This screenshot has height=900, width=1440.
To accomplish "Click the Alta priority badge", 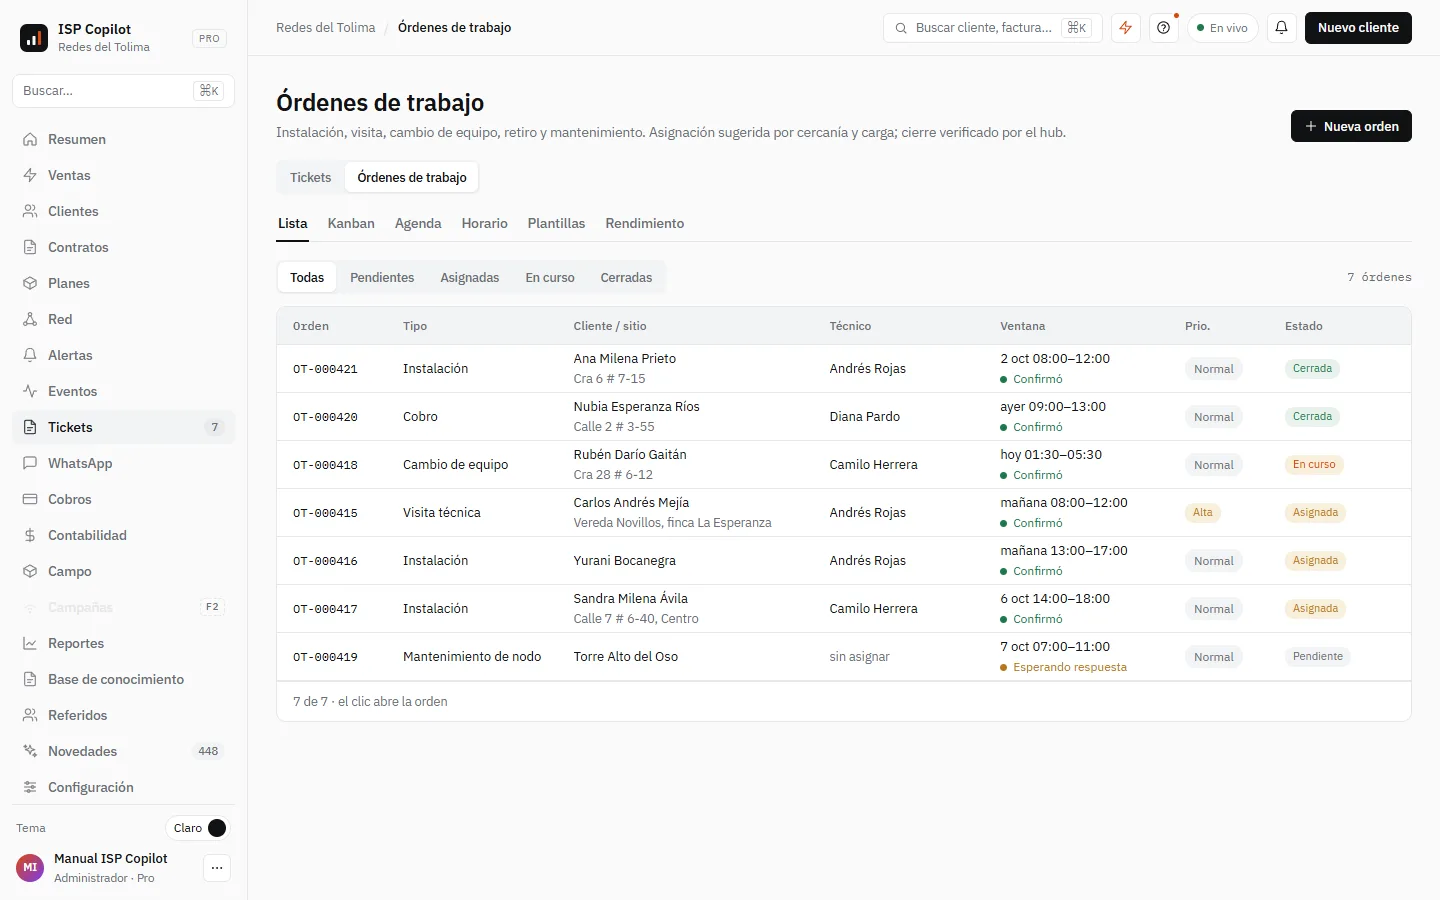I will (1203, 513).
